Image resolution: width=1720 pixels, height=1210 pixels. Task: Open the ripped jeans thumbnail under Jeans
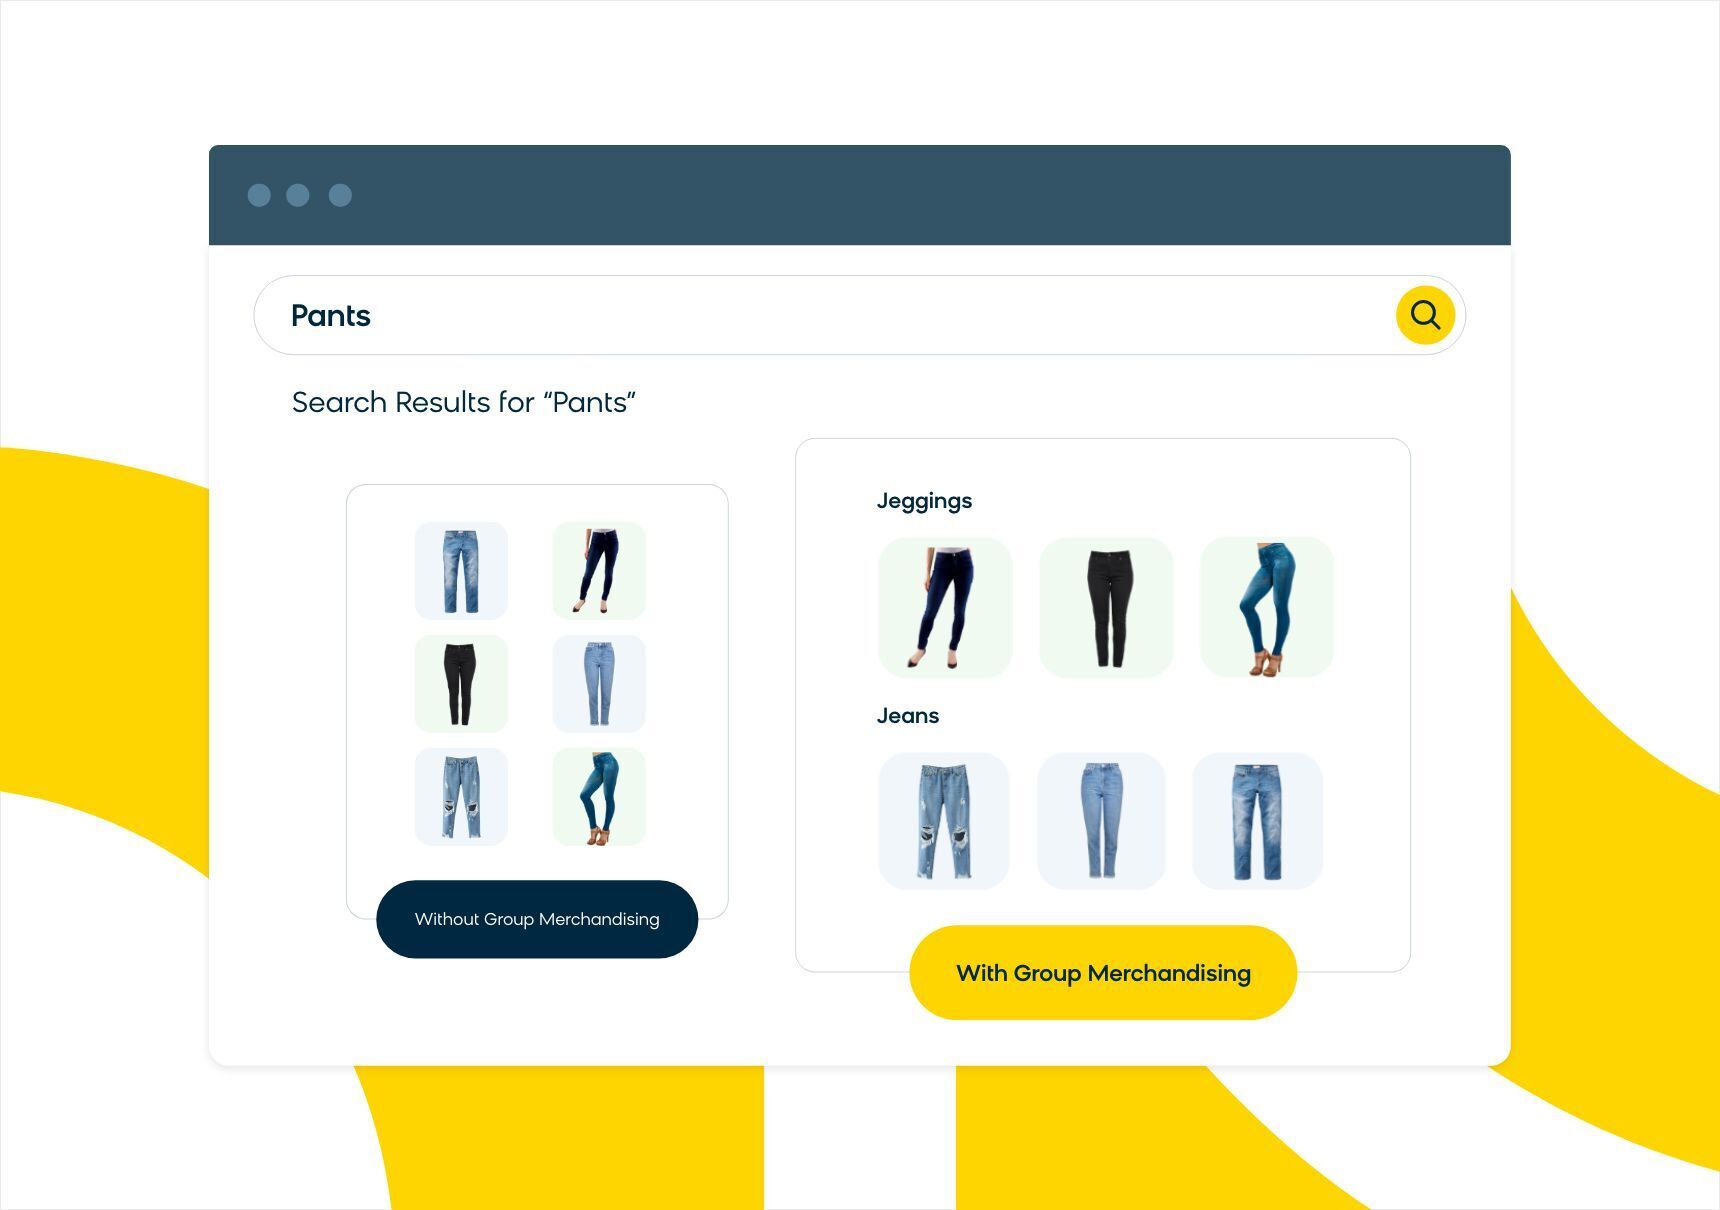pos(944,821)
